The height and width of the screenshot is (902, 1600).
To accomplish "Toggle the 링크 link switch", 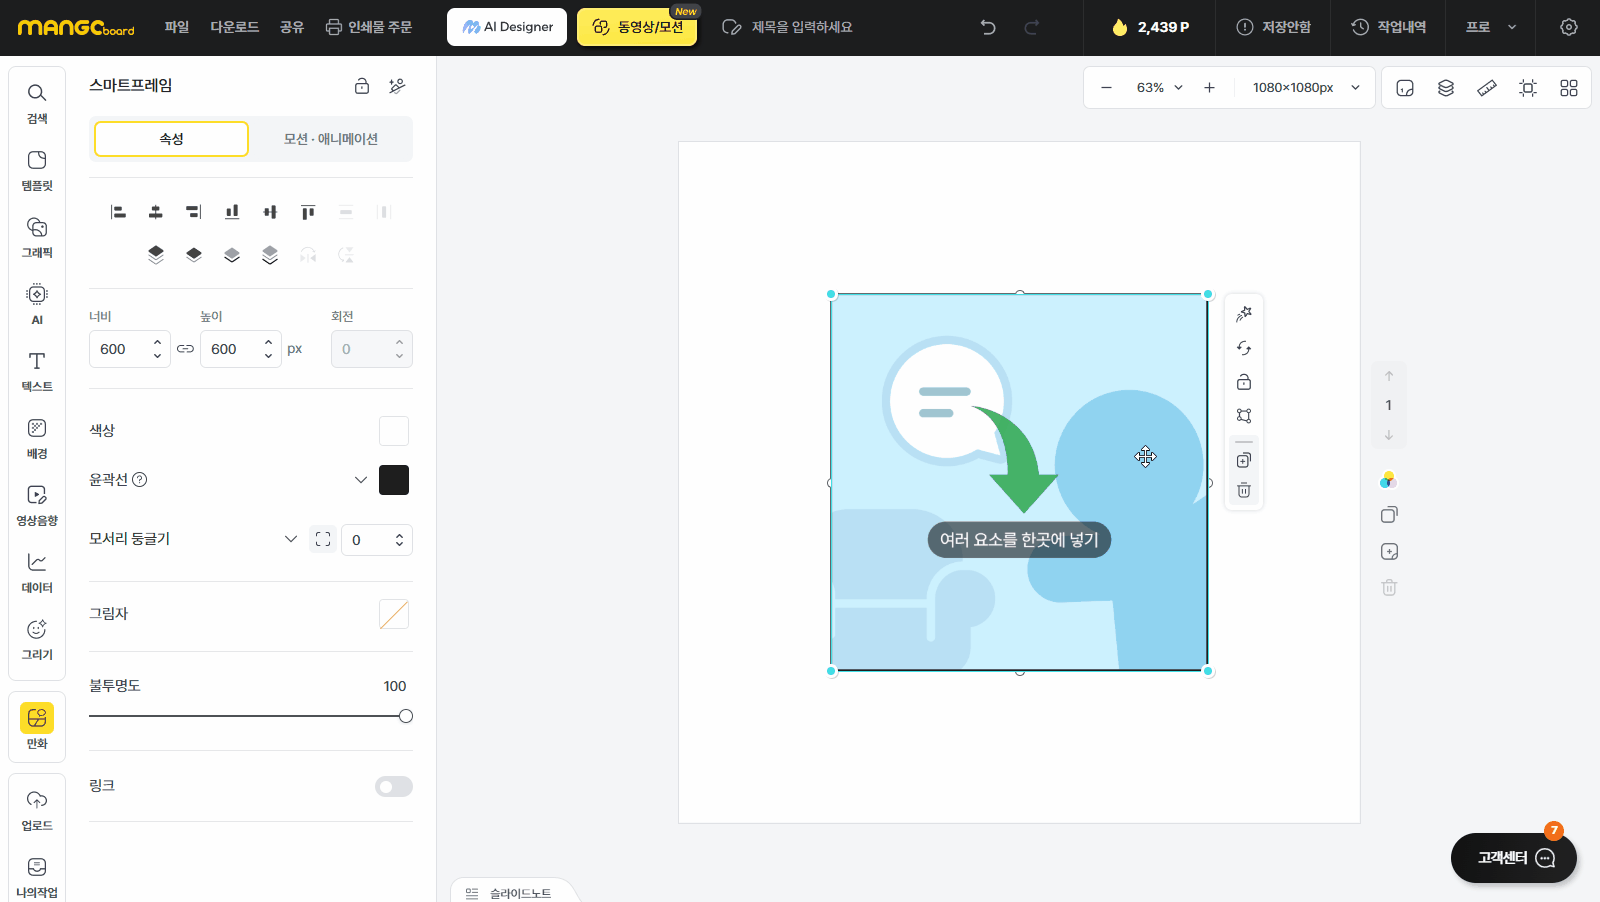I will point(394,787).
